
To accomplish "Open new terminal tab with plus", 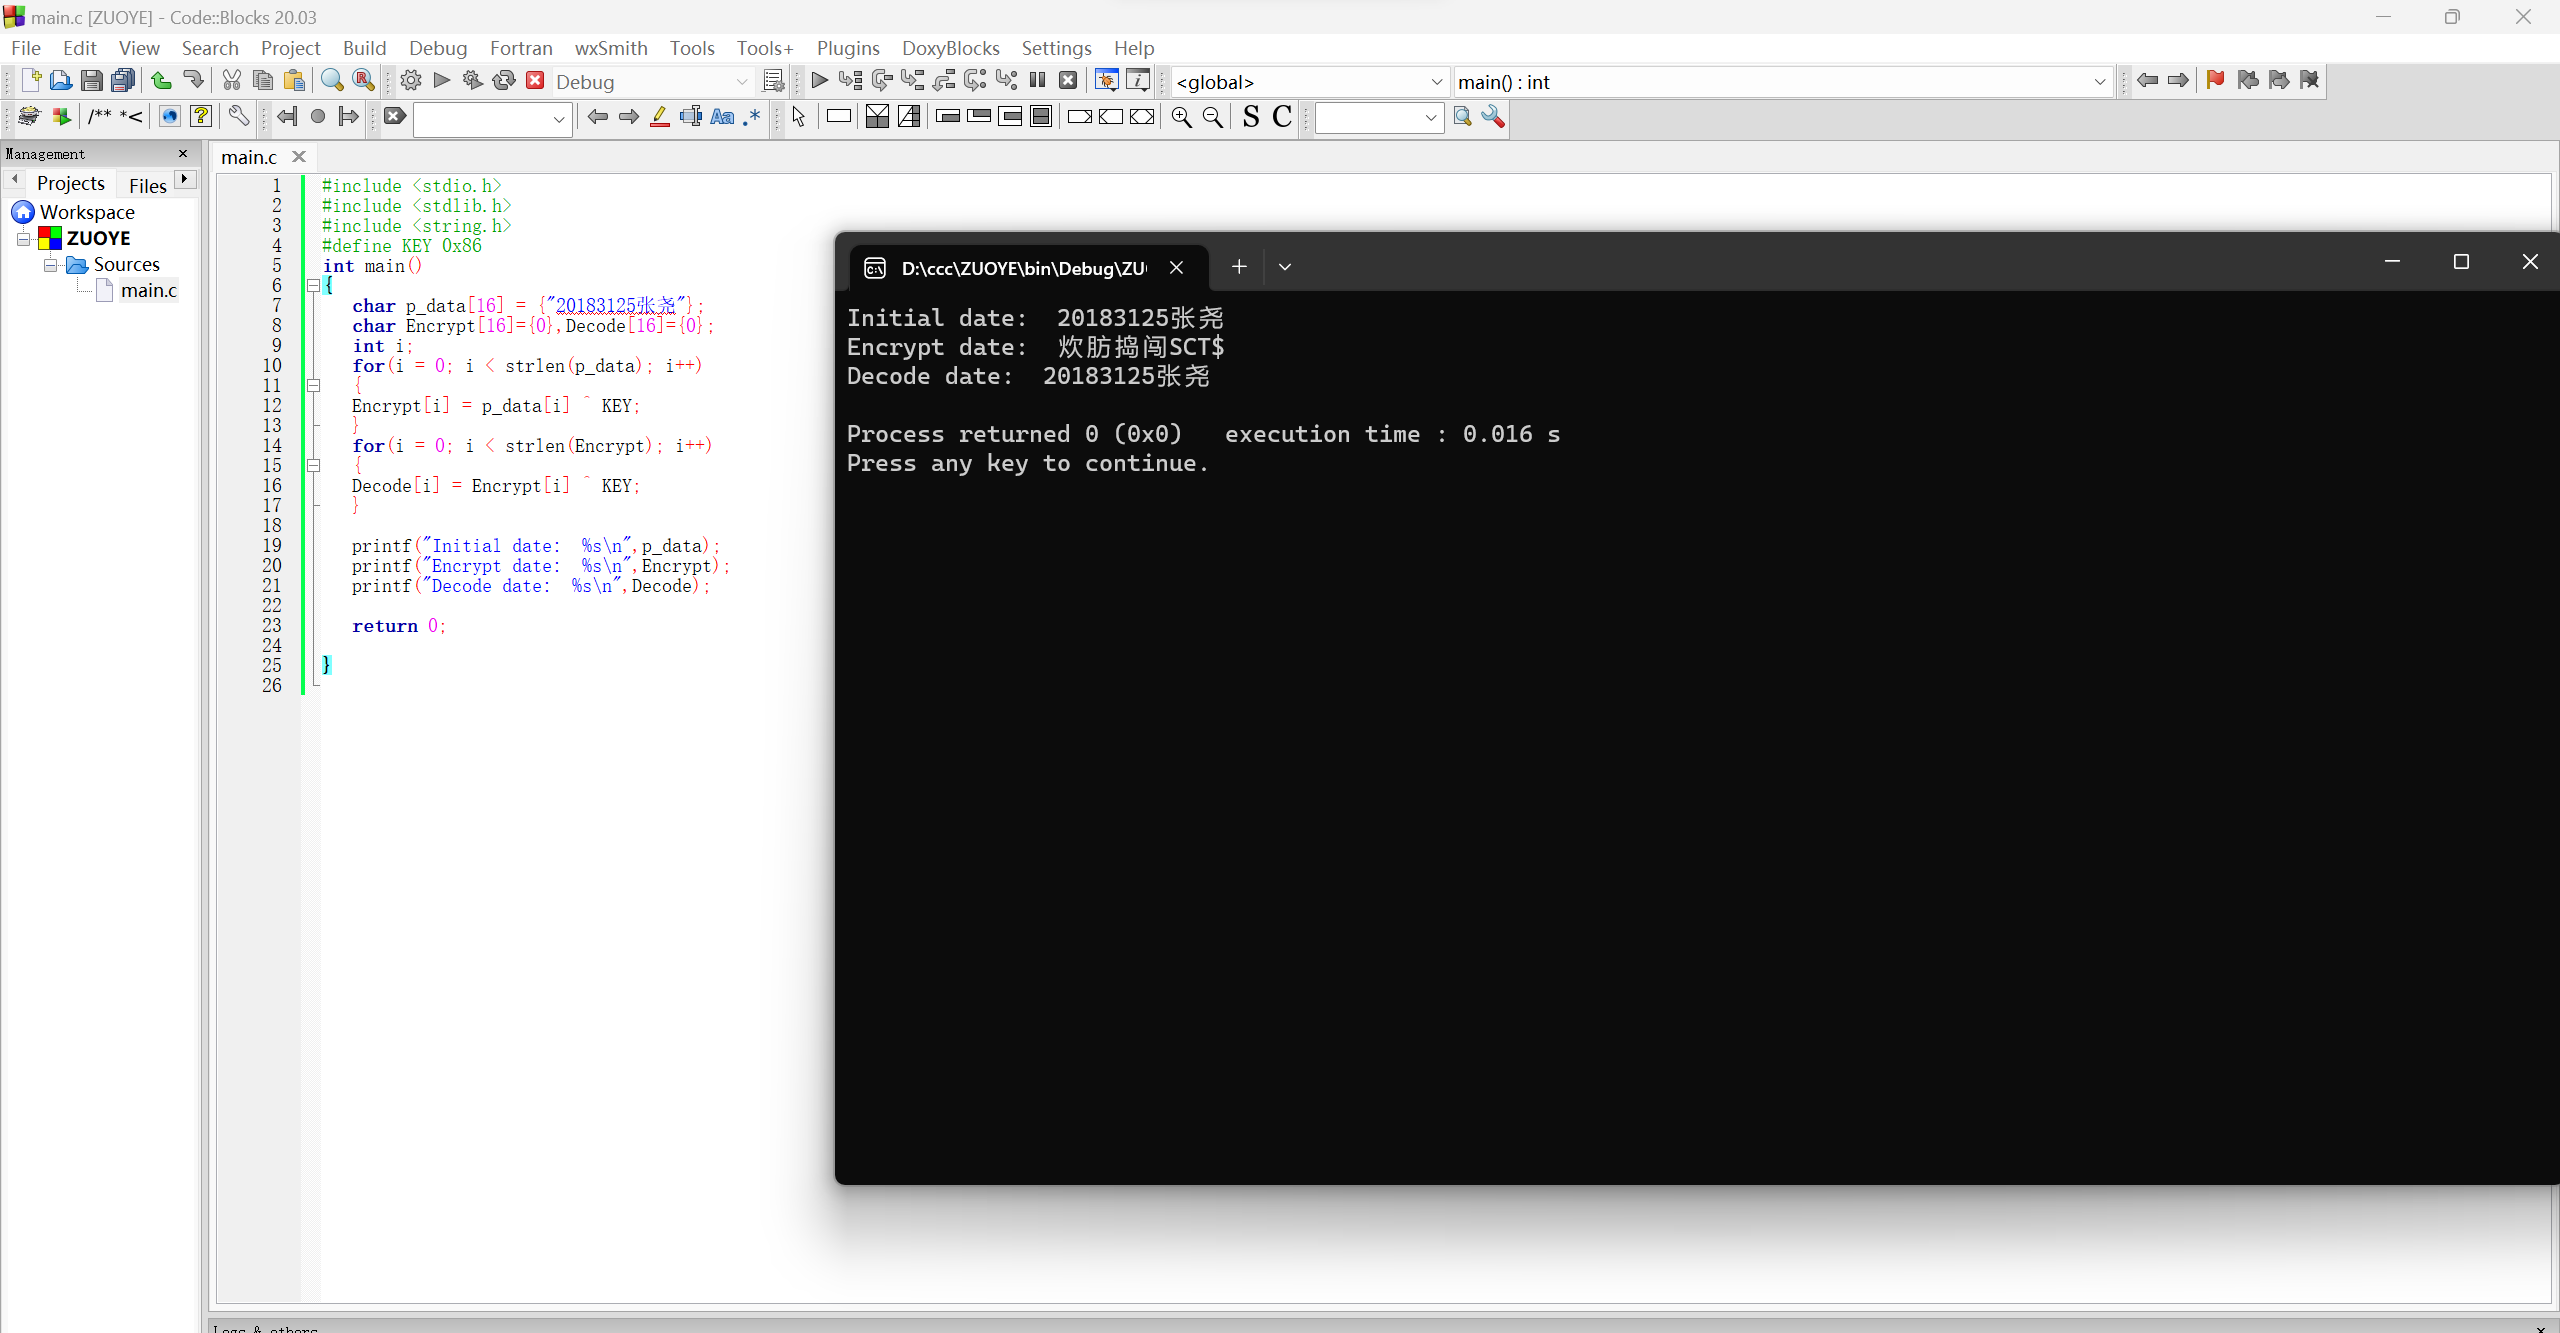I will pyautogui.click(x=1239, y=267).
